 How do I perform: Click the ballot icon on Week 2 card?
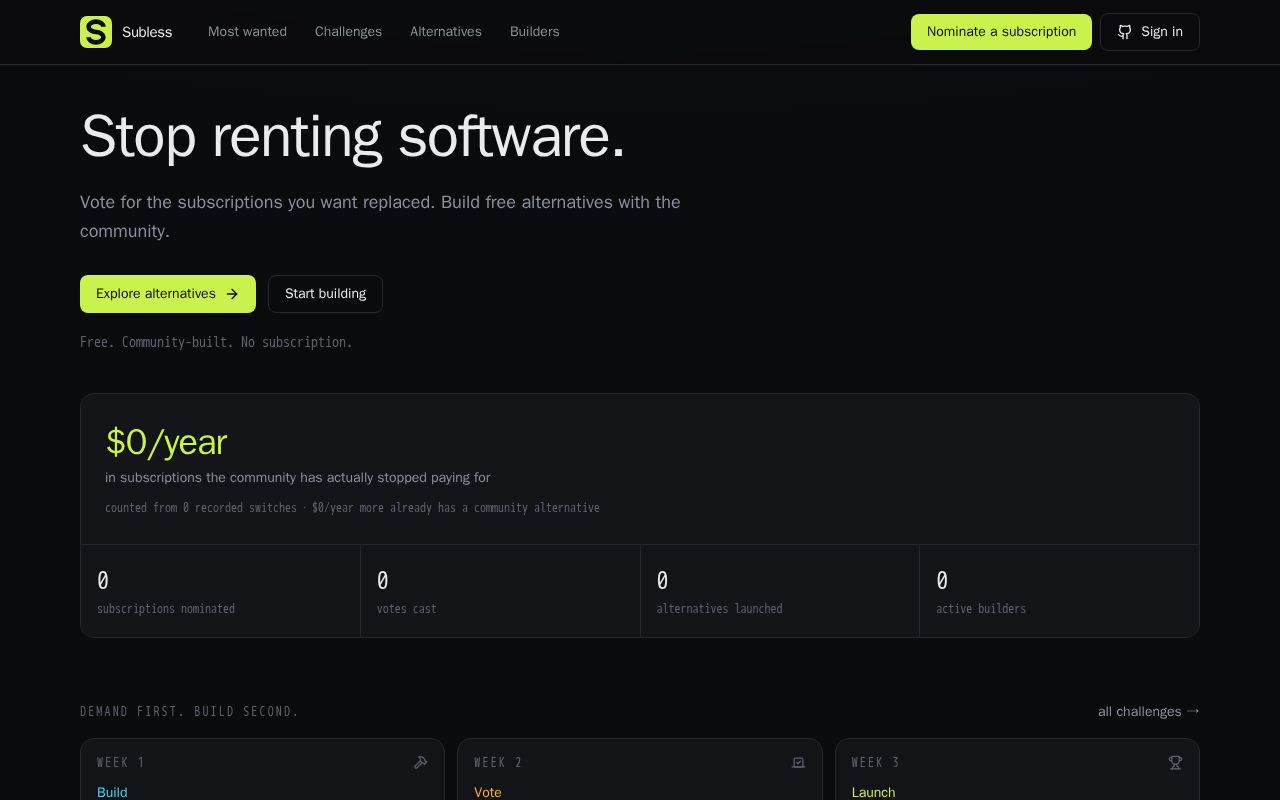(798, 763)
